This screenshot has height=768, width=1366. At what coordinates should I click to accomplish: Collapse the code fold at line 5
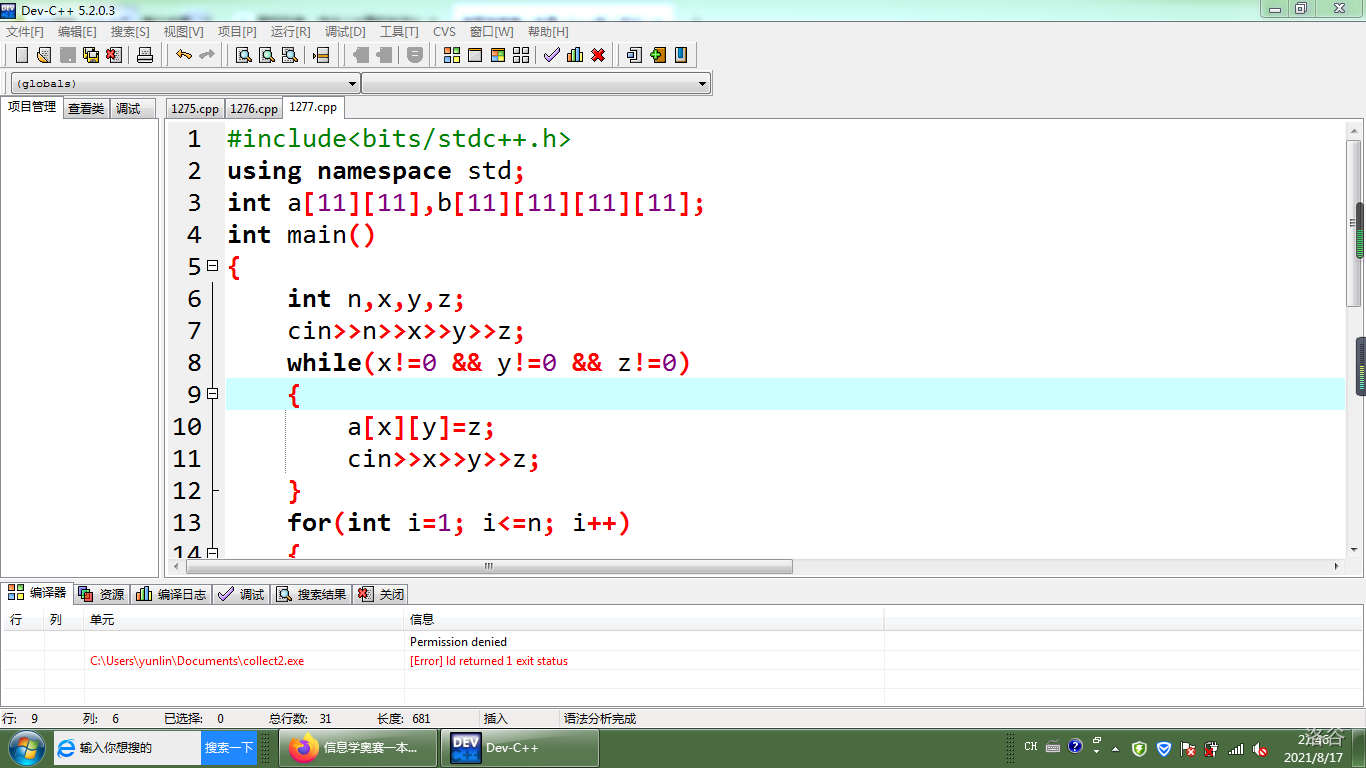(212, 266)
